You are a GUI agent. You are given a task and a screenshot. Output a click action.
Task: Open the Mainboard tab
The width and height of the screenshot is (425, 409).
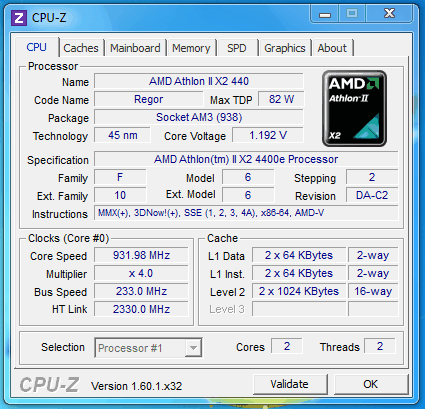135,48
